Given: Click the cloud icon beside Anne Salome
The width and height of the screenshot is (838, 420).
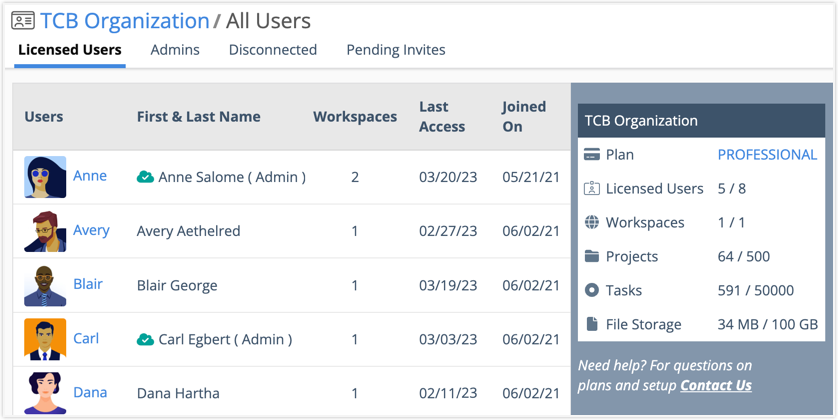Looking at the screenshot, I should pos(145,177).
